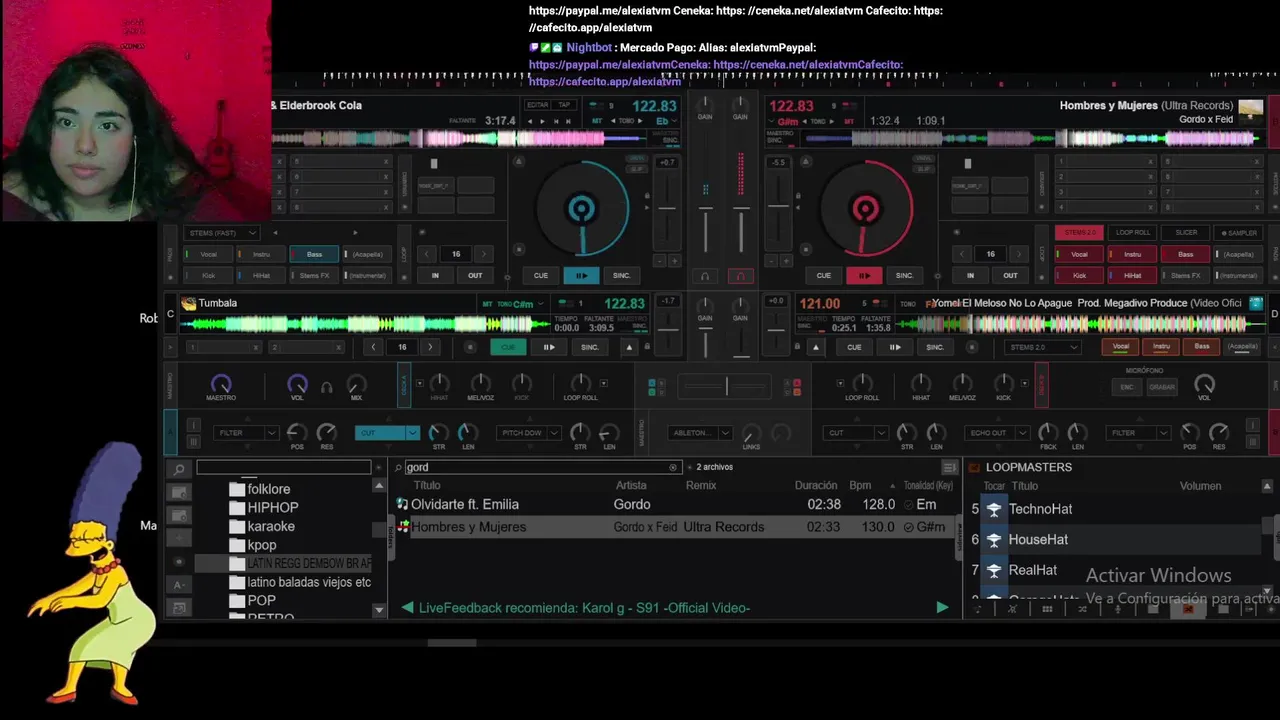Viewport: 1280px width, 720px height.
Task: Click the headphones icon next to VOL knob
Action: click(326, 386)
